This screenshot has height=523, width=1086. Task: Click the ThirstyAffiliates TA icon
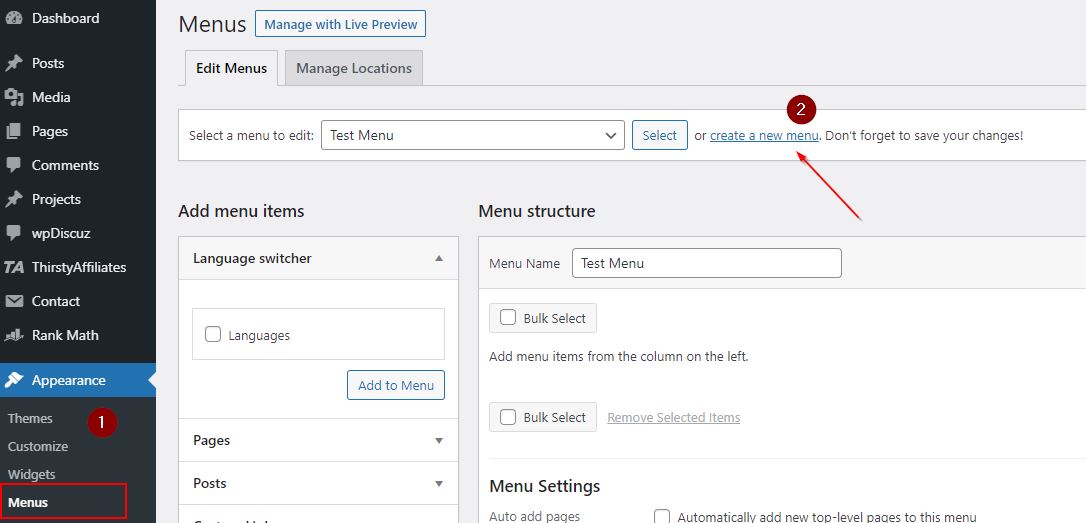[x=14, y=267]
